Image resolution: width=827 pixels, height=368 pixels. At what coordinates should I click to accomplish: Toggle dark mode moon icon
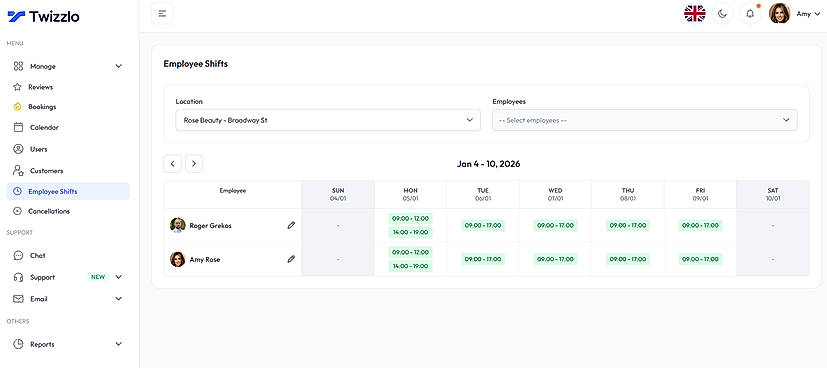(723, 14)
